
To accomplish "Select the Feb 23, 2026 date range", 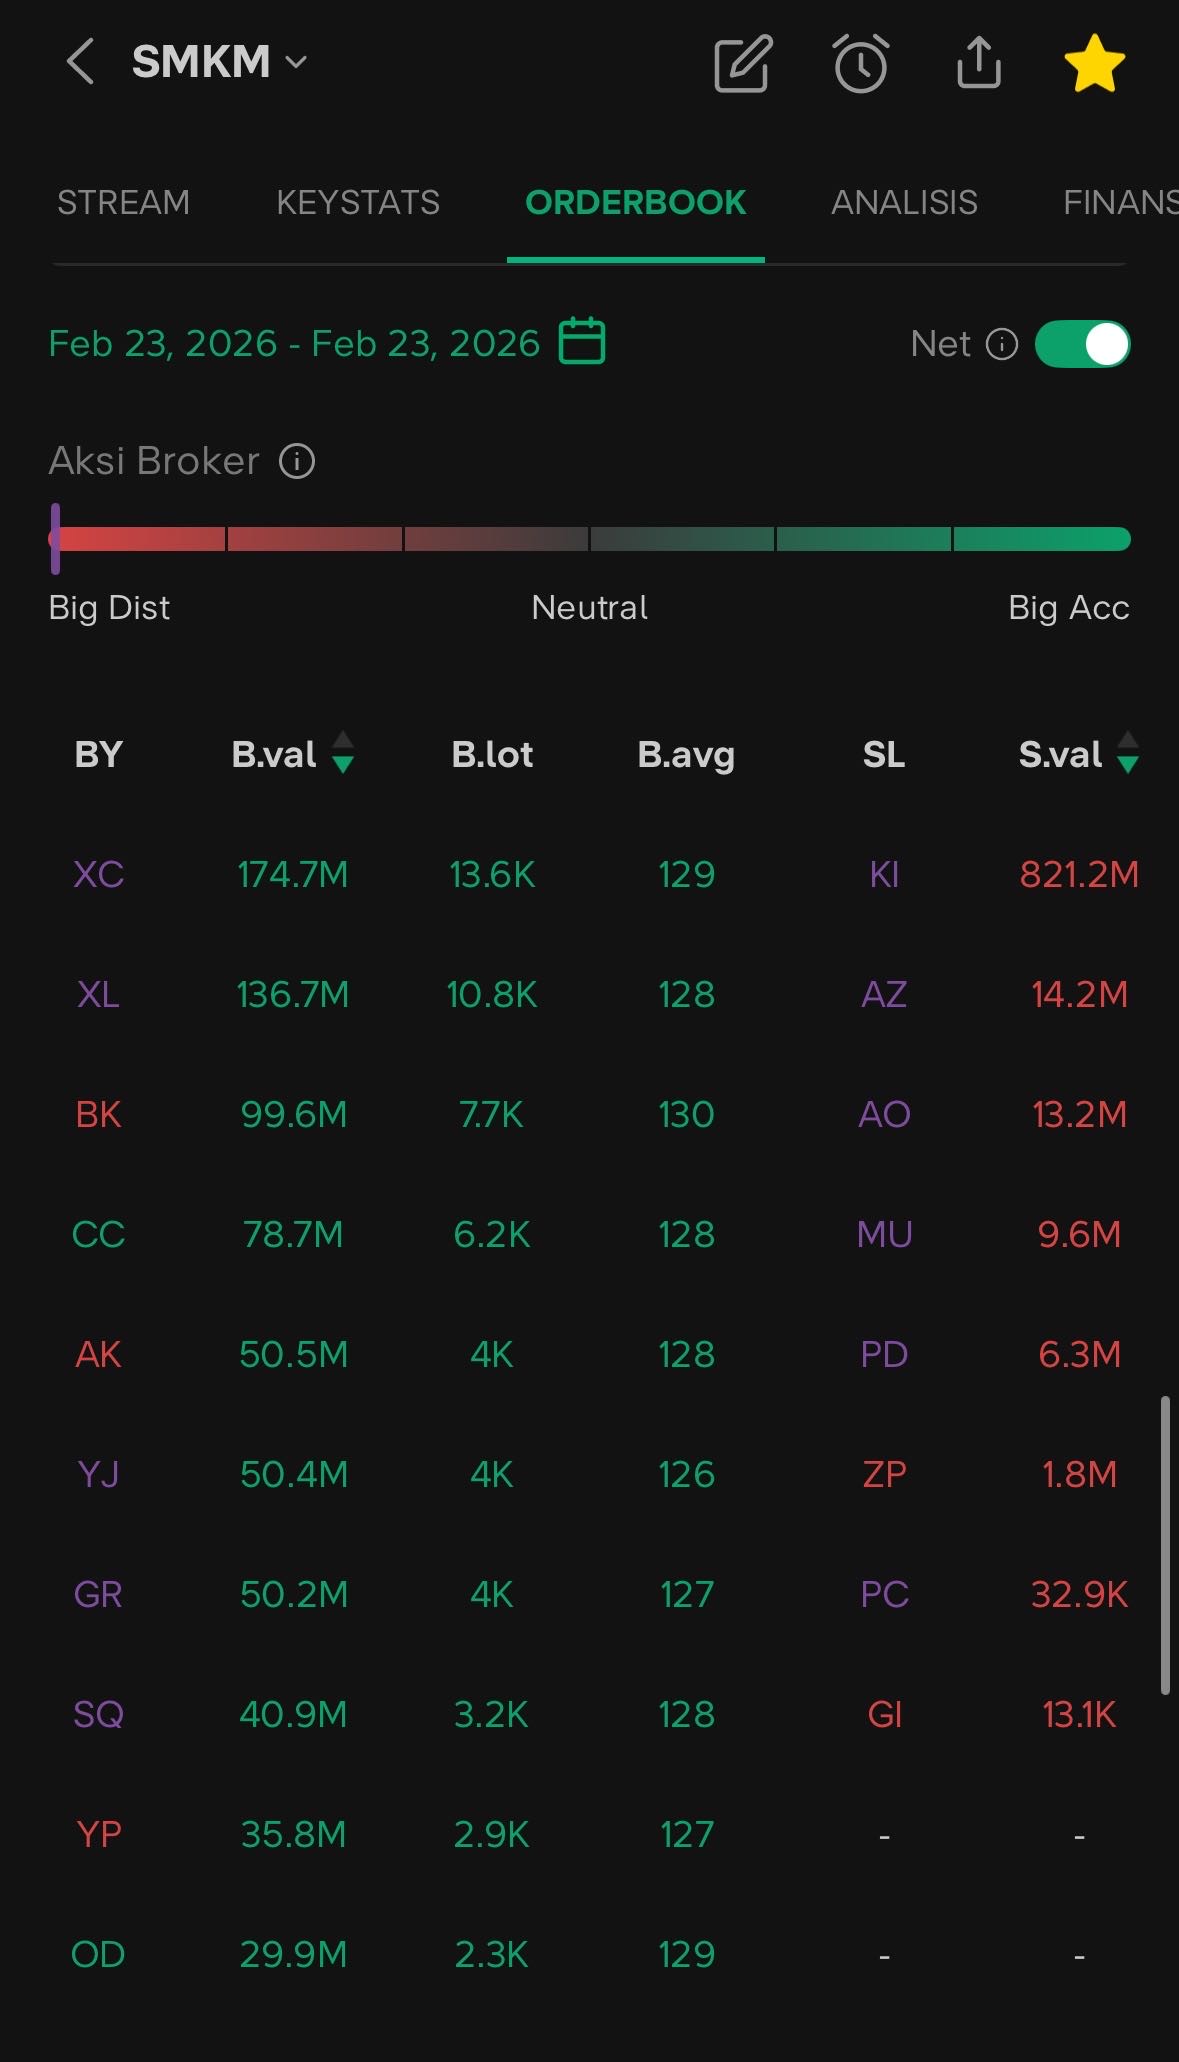I will click(294, 344).
